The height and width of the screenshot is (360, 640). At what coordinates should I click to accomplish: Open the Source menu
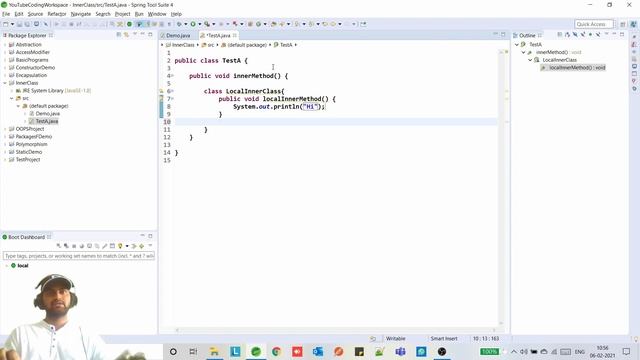click(35, 14)
